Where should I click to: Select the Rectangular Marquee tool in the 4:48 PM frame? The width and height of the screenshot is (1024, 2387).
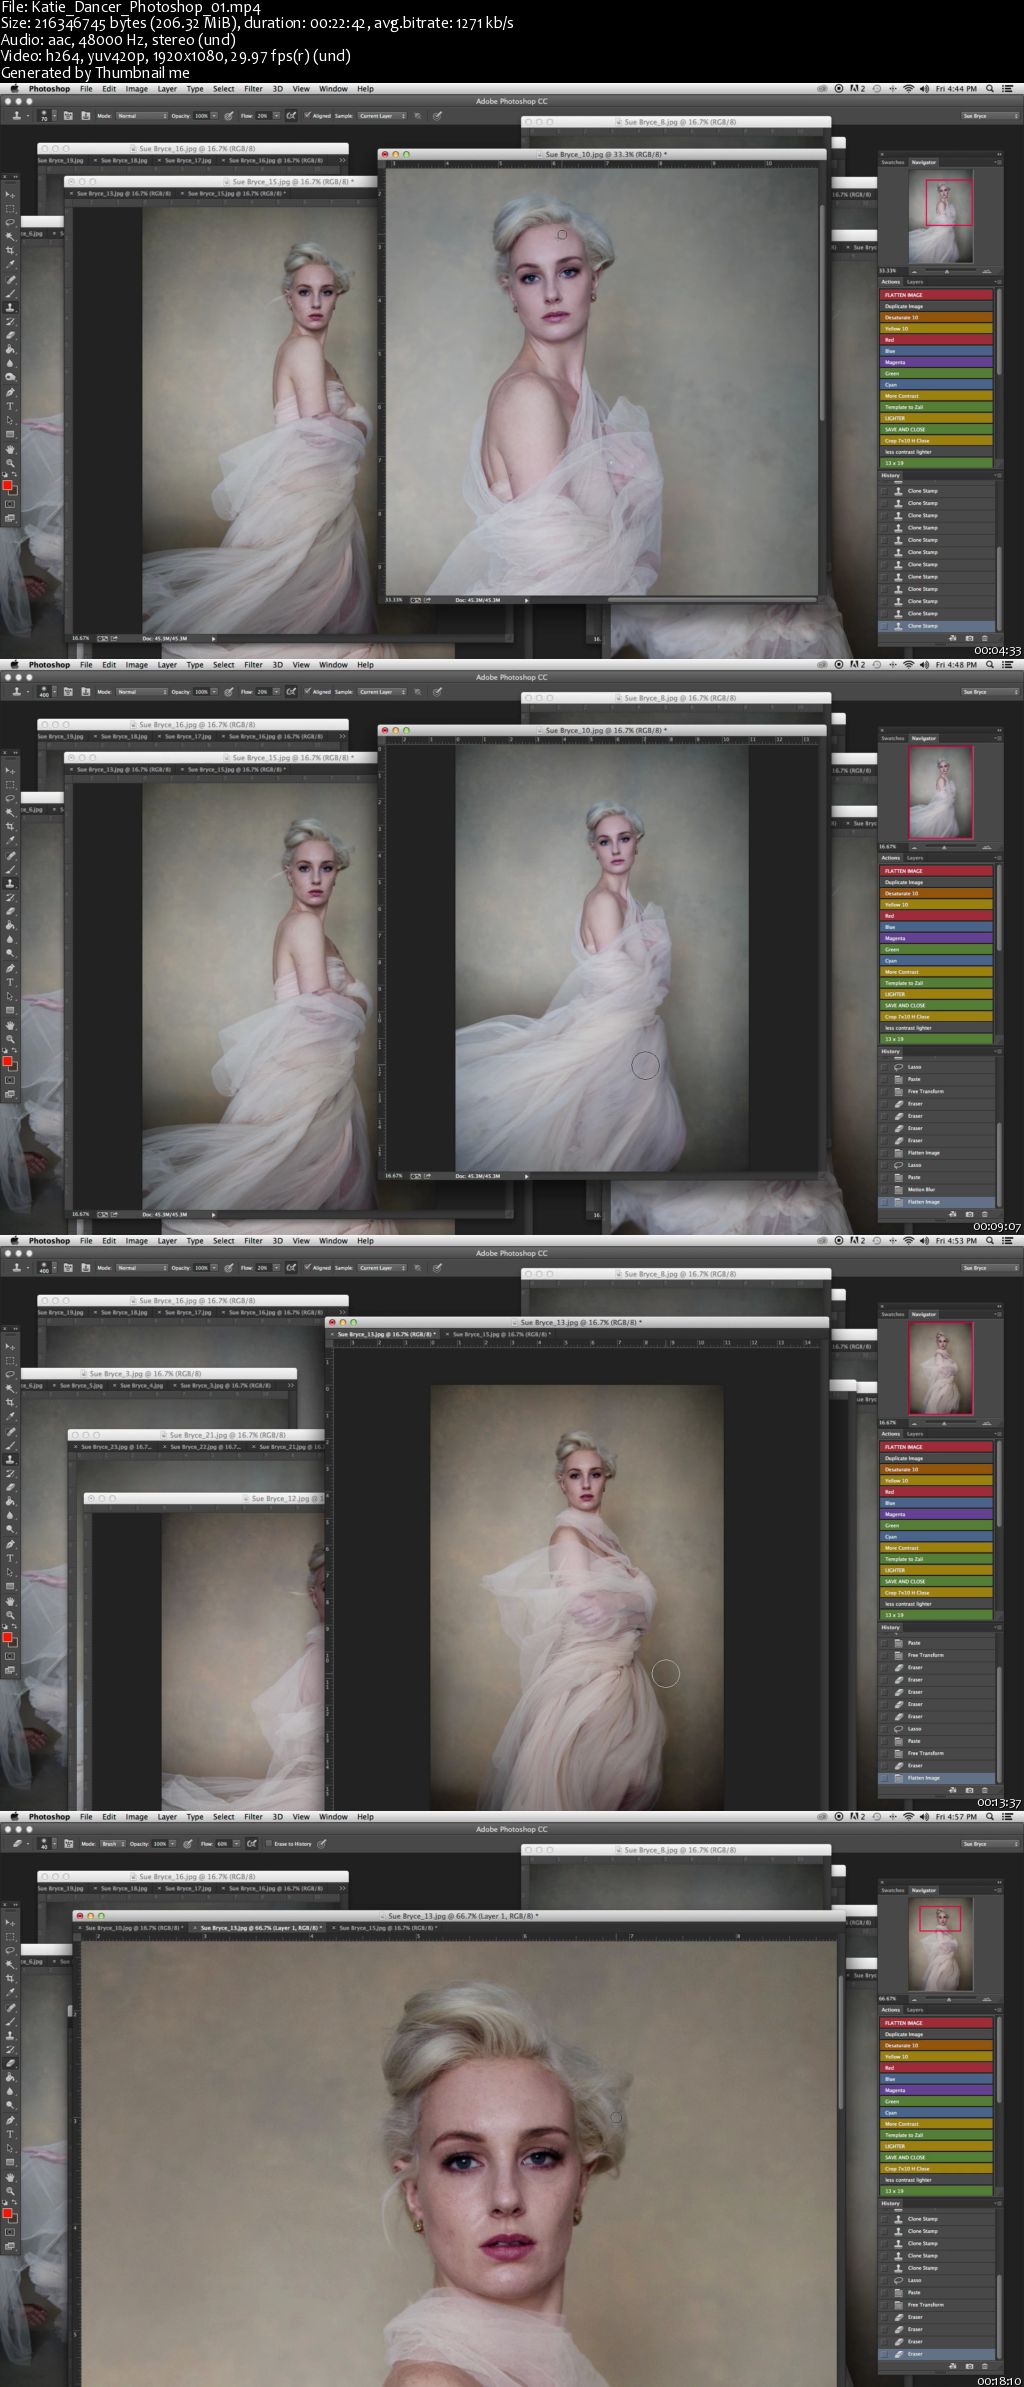pos(10,785)
